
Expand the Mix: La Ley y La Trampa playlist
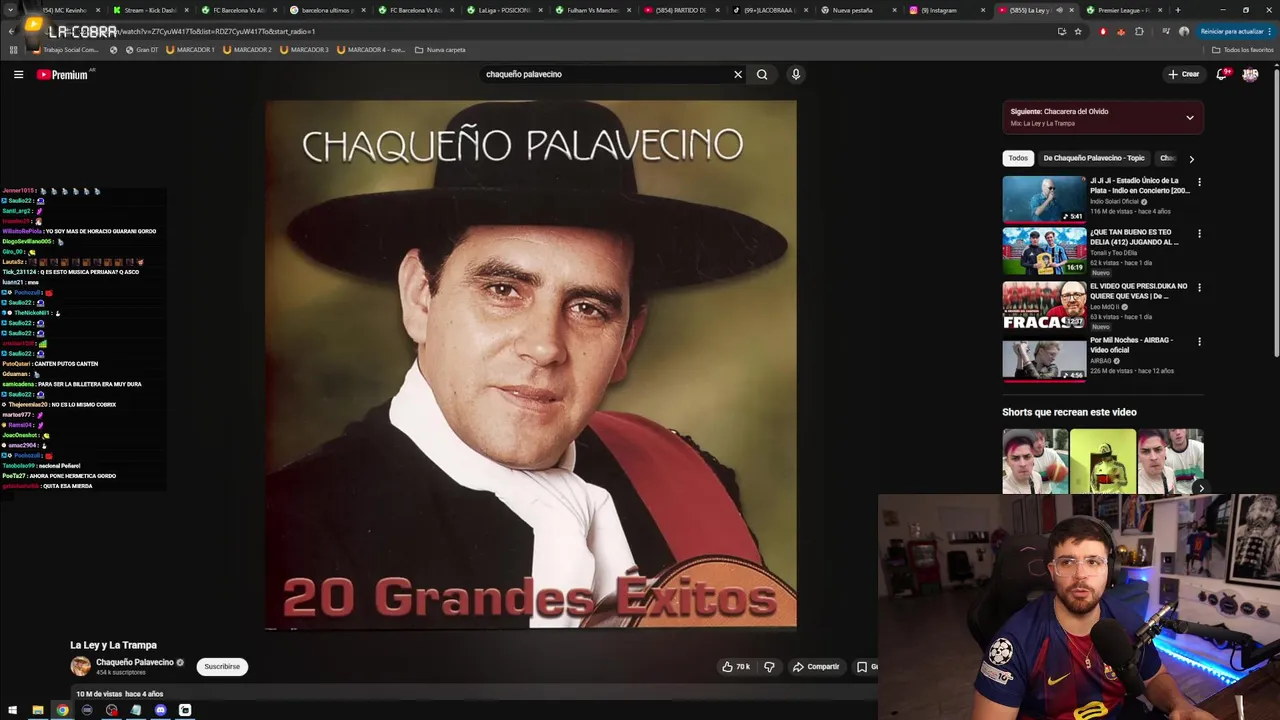1189,117
